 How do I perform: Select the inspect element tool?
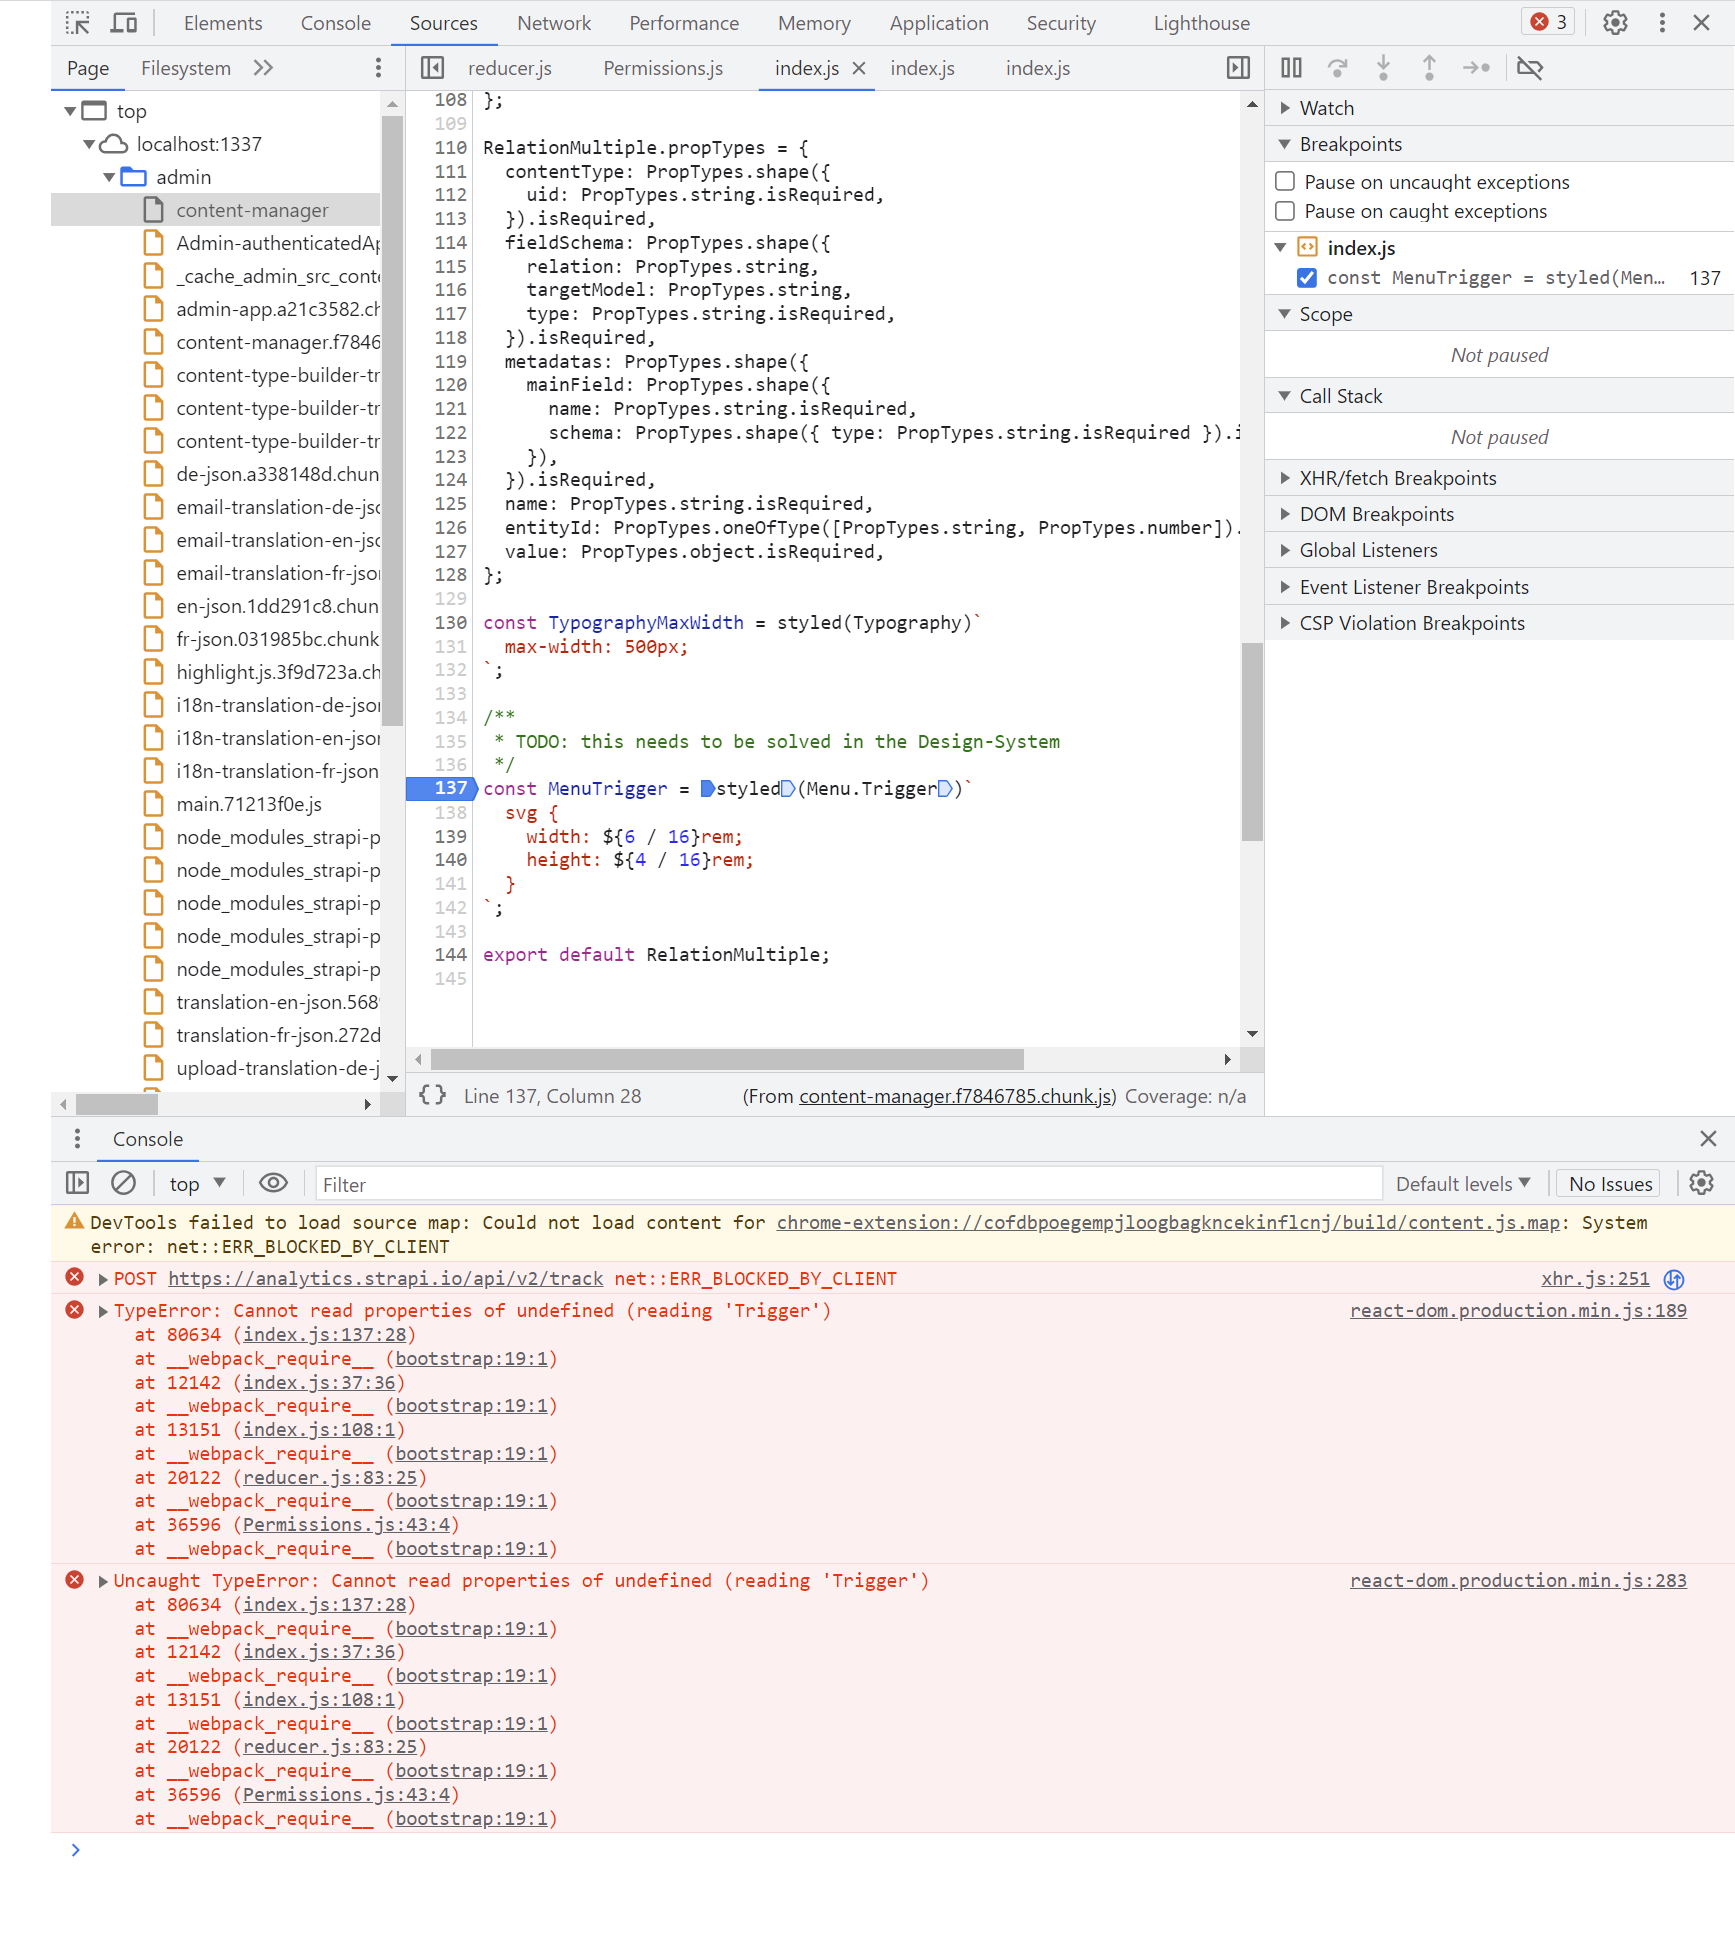pyautogui.click(x=77, y=22)
